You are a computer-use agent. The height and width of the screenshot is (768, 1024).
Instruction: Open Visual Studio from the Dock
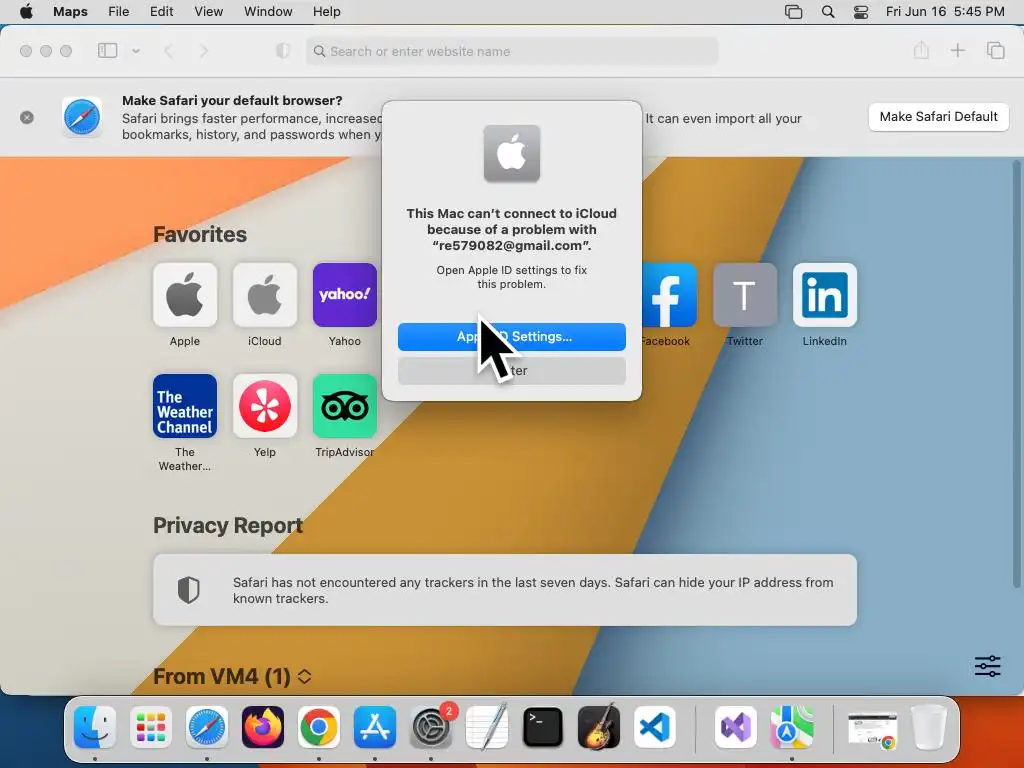coord(736,727)
